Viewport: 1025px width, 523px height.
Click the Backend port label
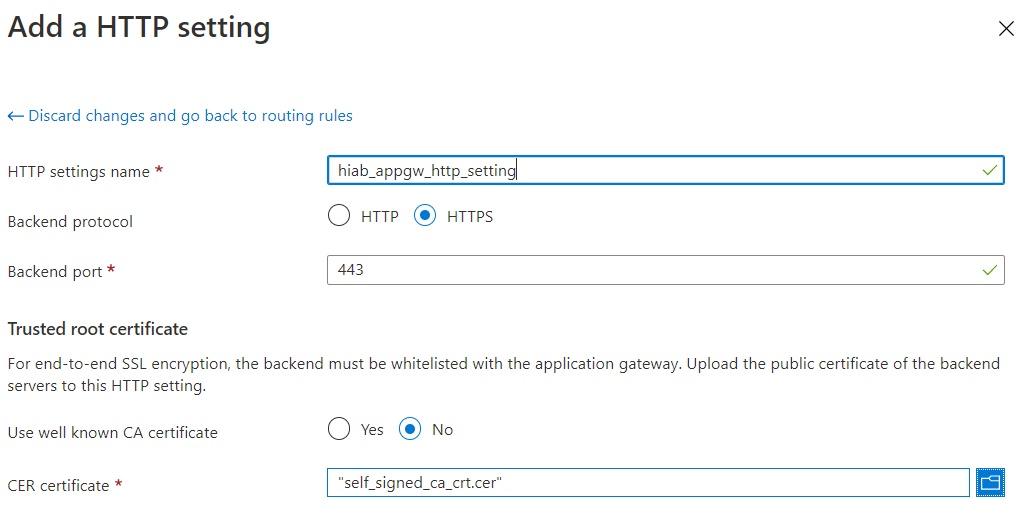(54, 272)
